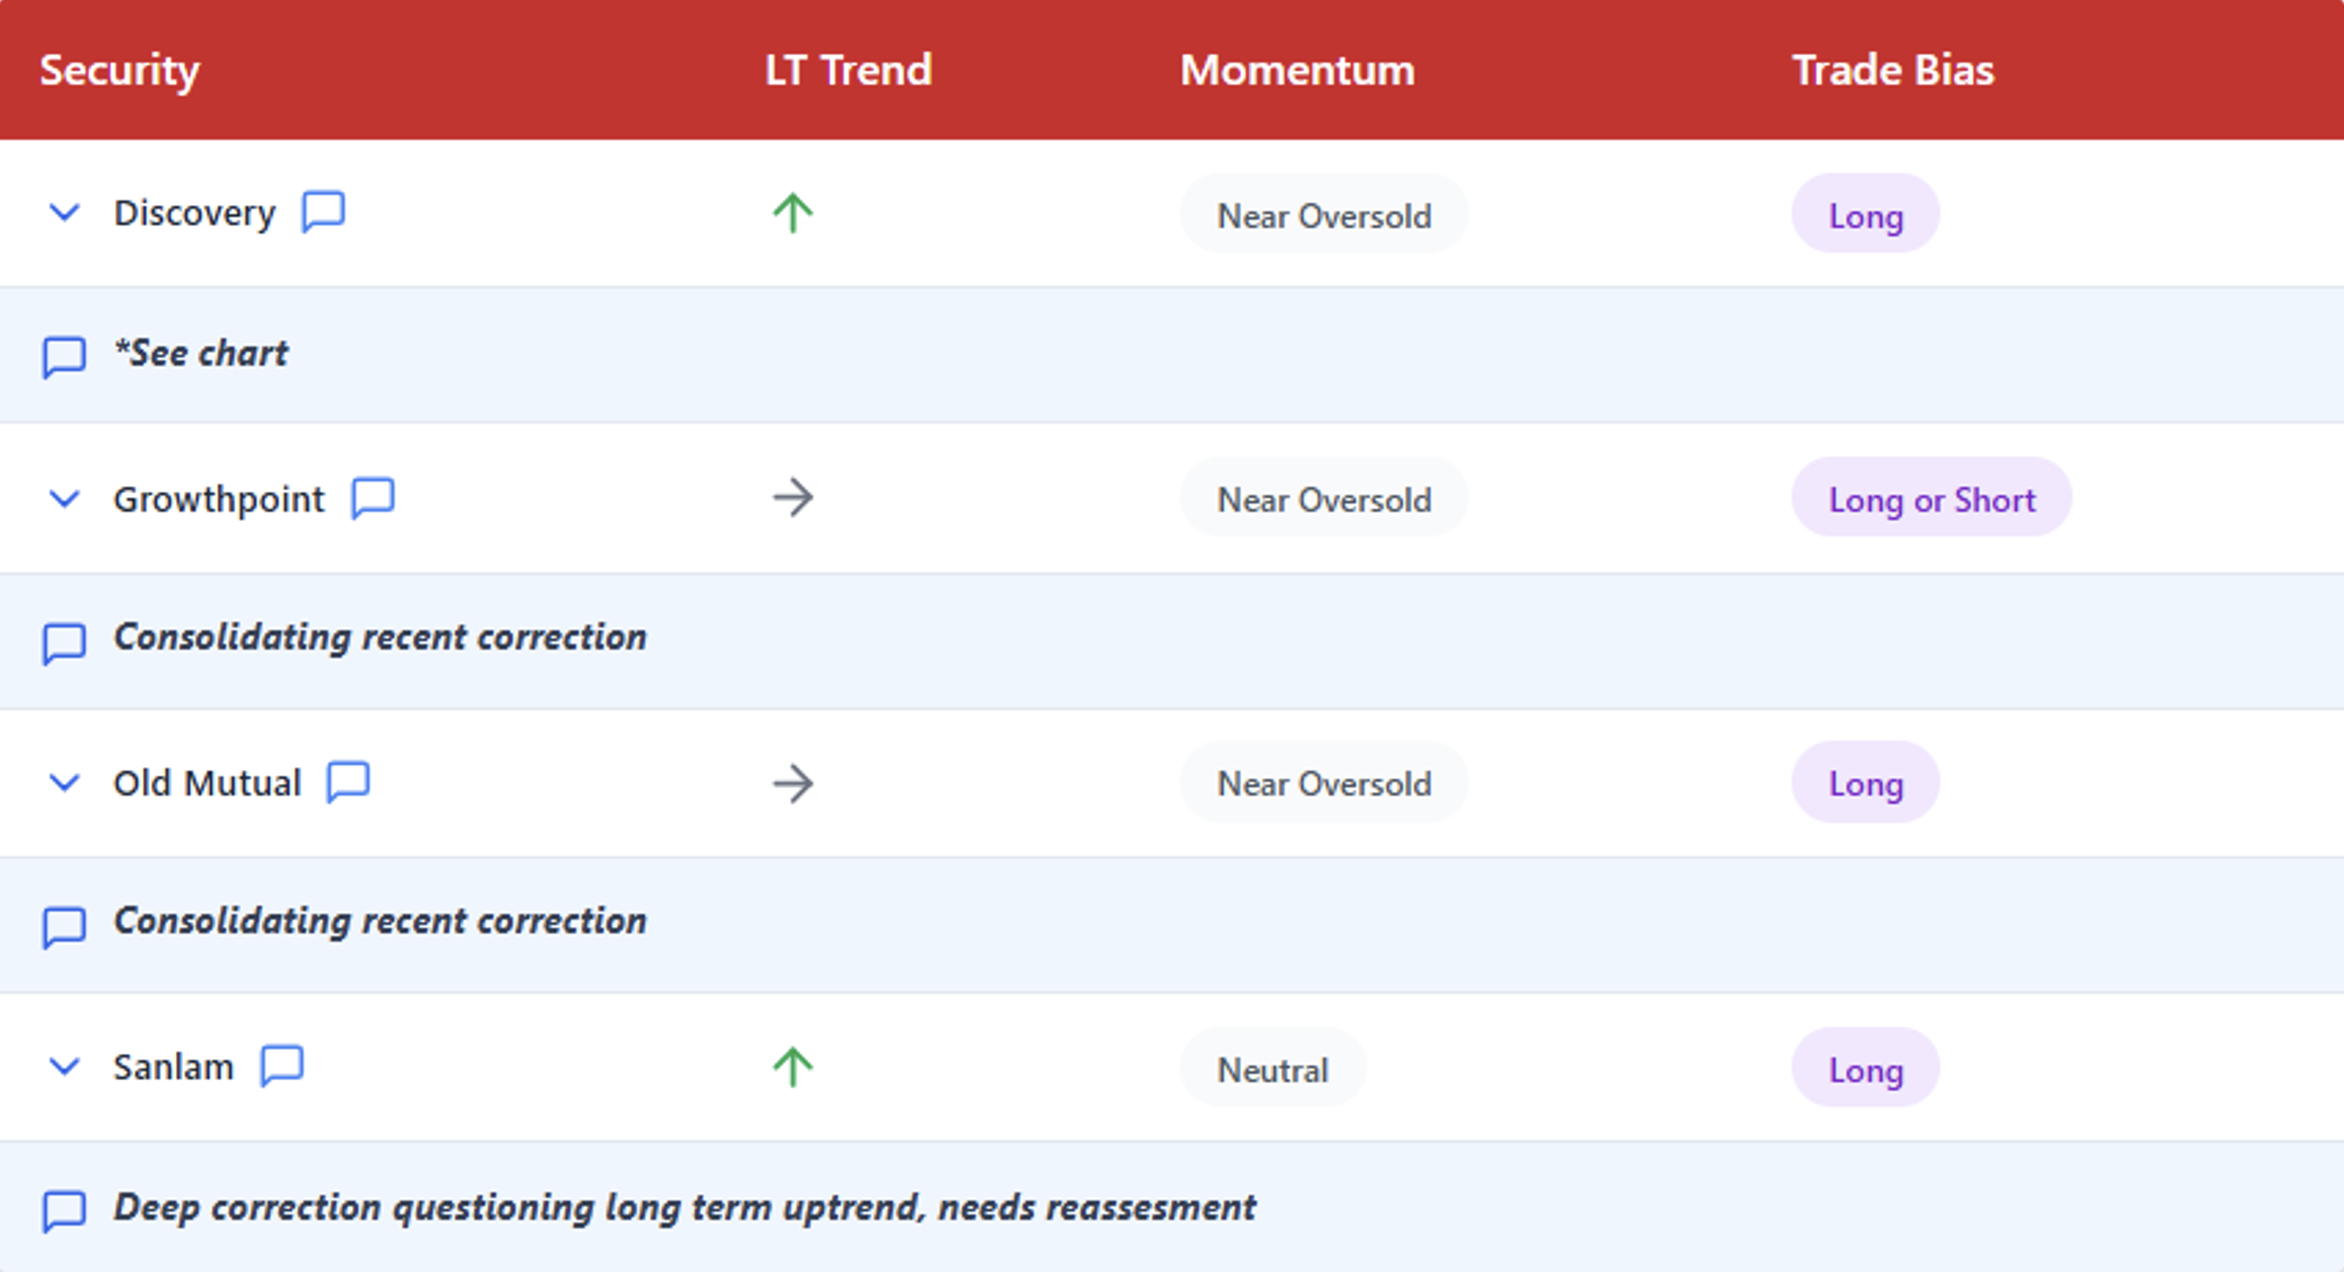
Task: Collapse the Old Mutual row chevron
Action: tap(65, 783)
